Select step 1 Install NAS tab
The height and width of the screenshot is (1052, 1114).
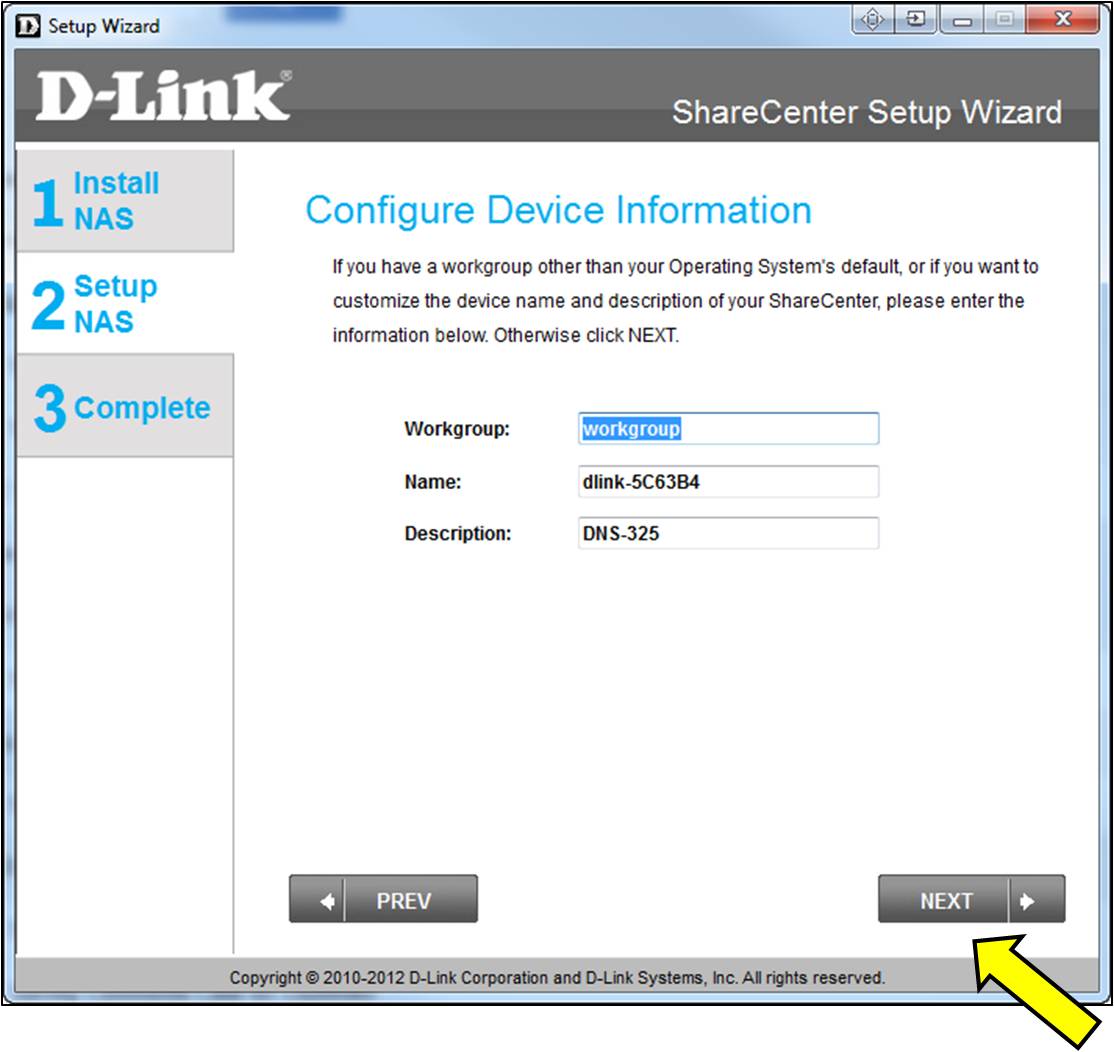125,200
